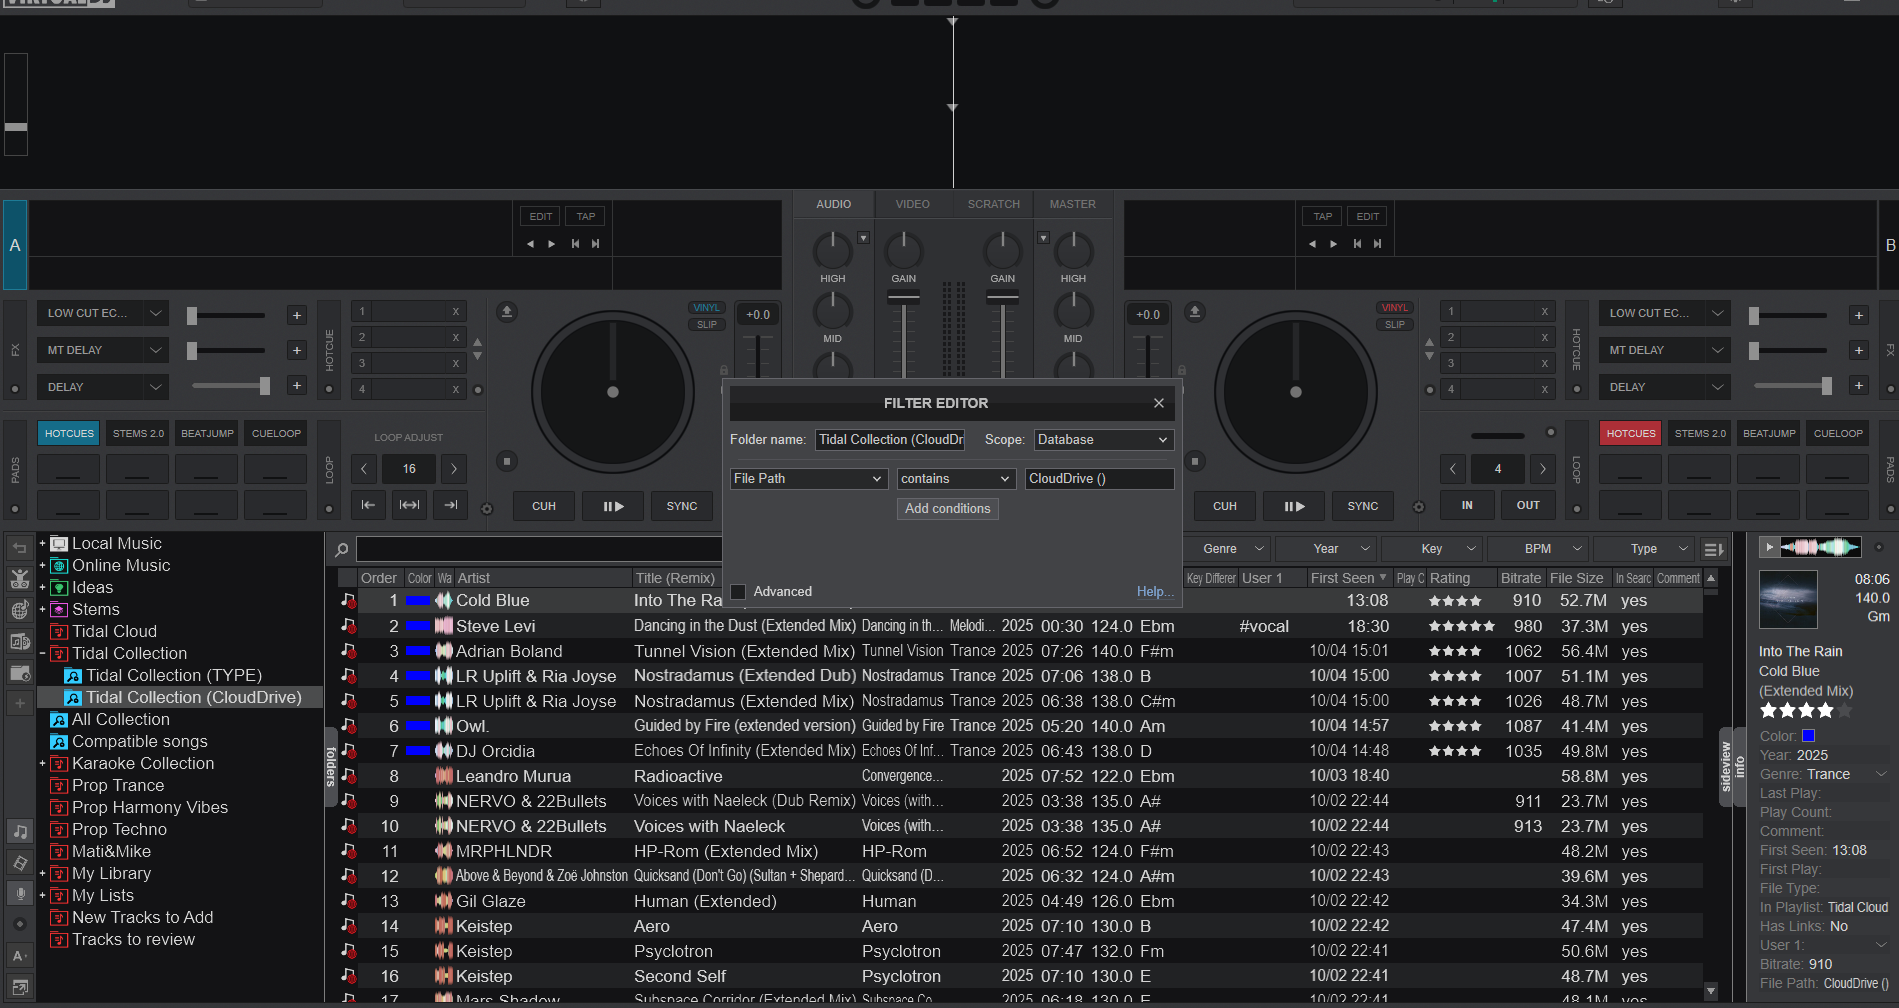Click the Add conditions button
The image size is (1899, 1008).
click(947, 509)
